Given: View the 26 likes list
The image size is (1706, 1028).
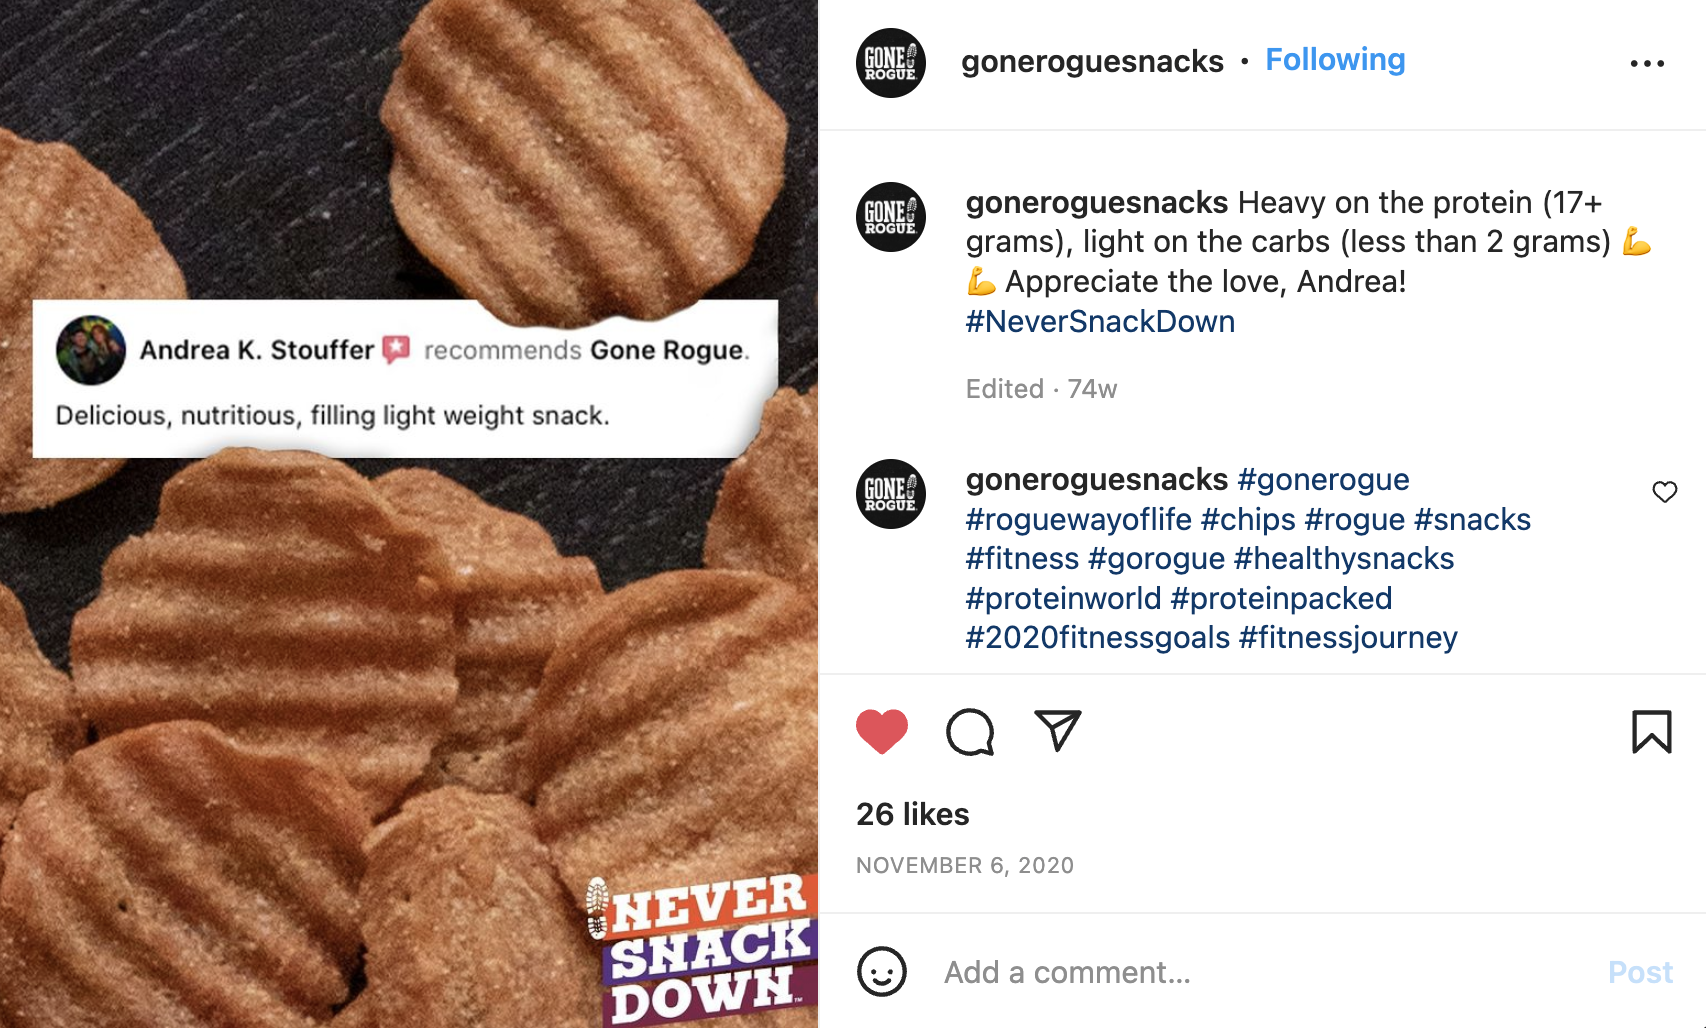Looking at the screenshot, I should pos(912,814).
